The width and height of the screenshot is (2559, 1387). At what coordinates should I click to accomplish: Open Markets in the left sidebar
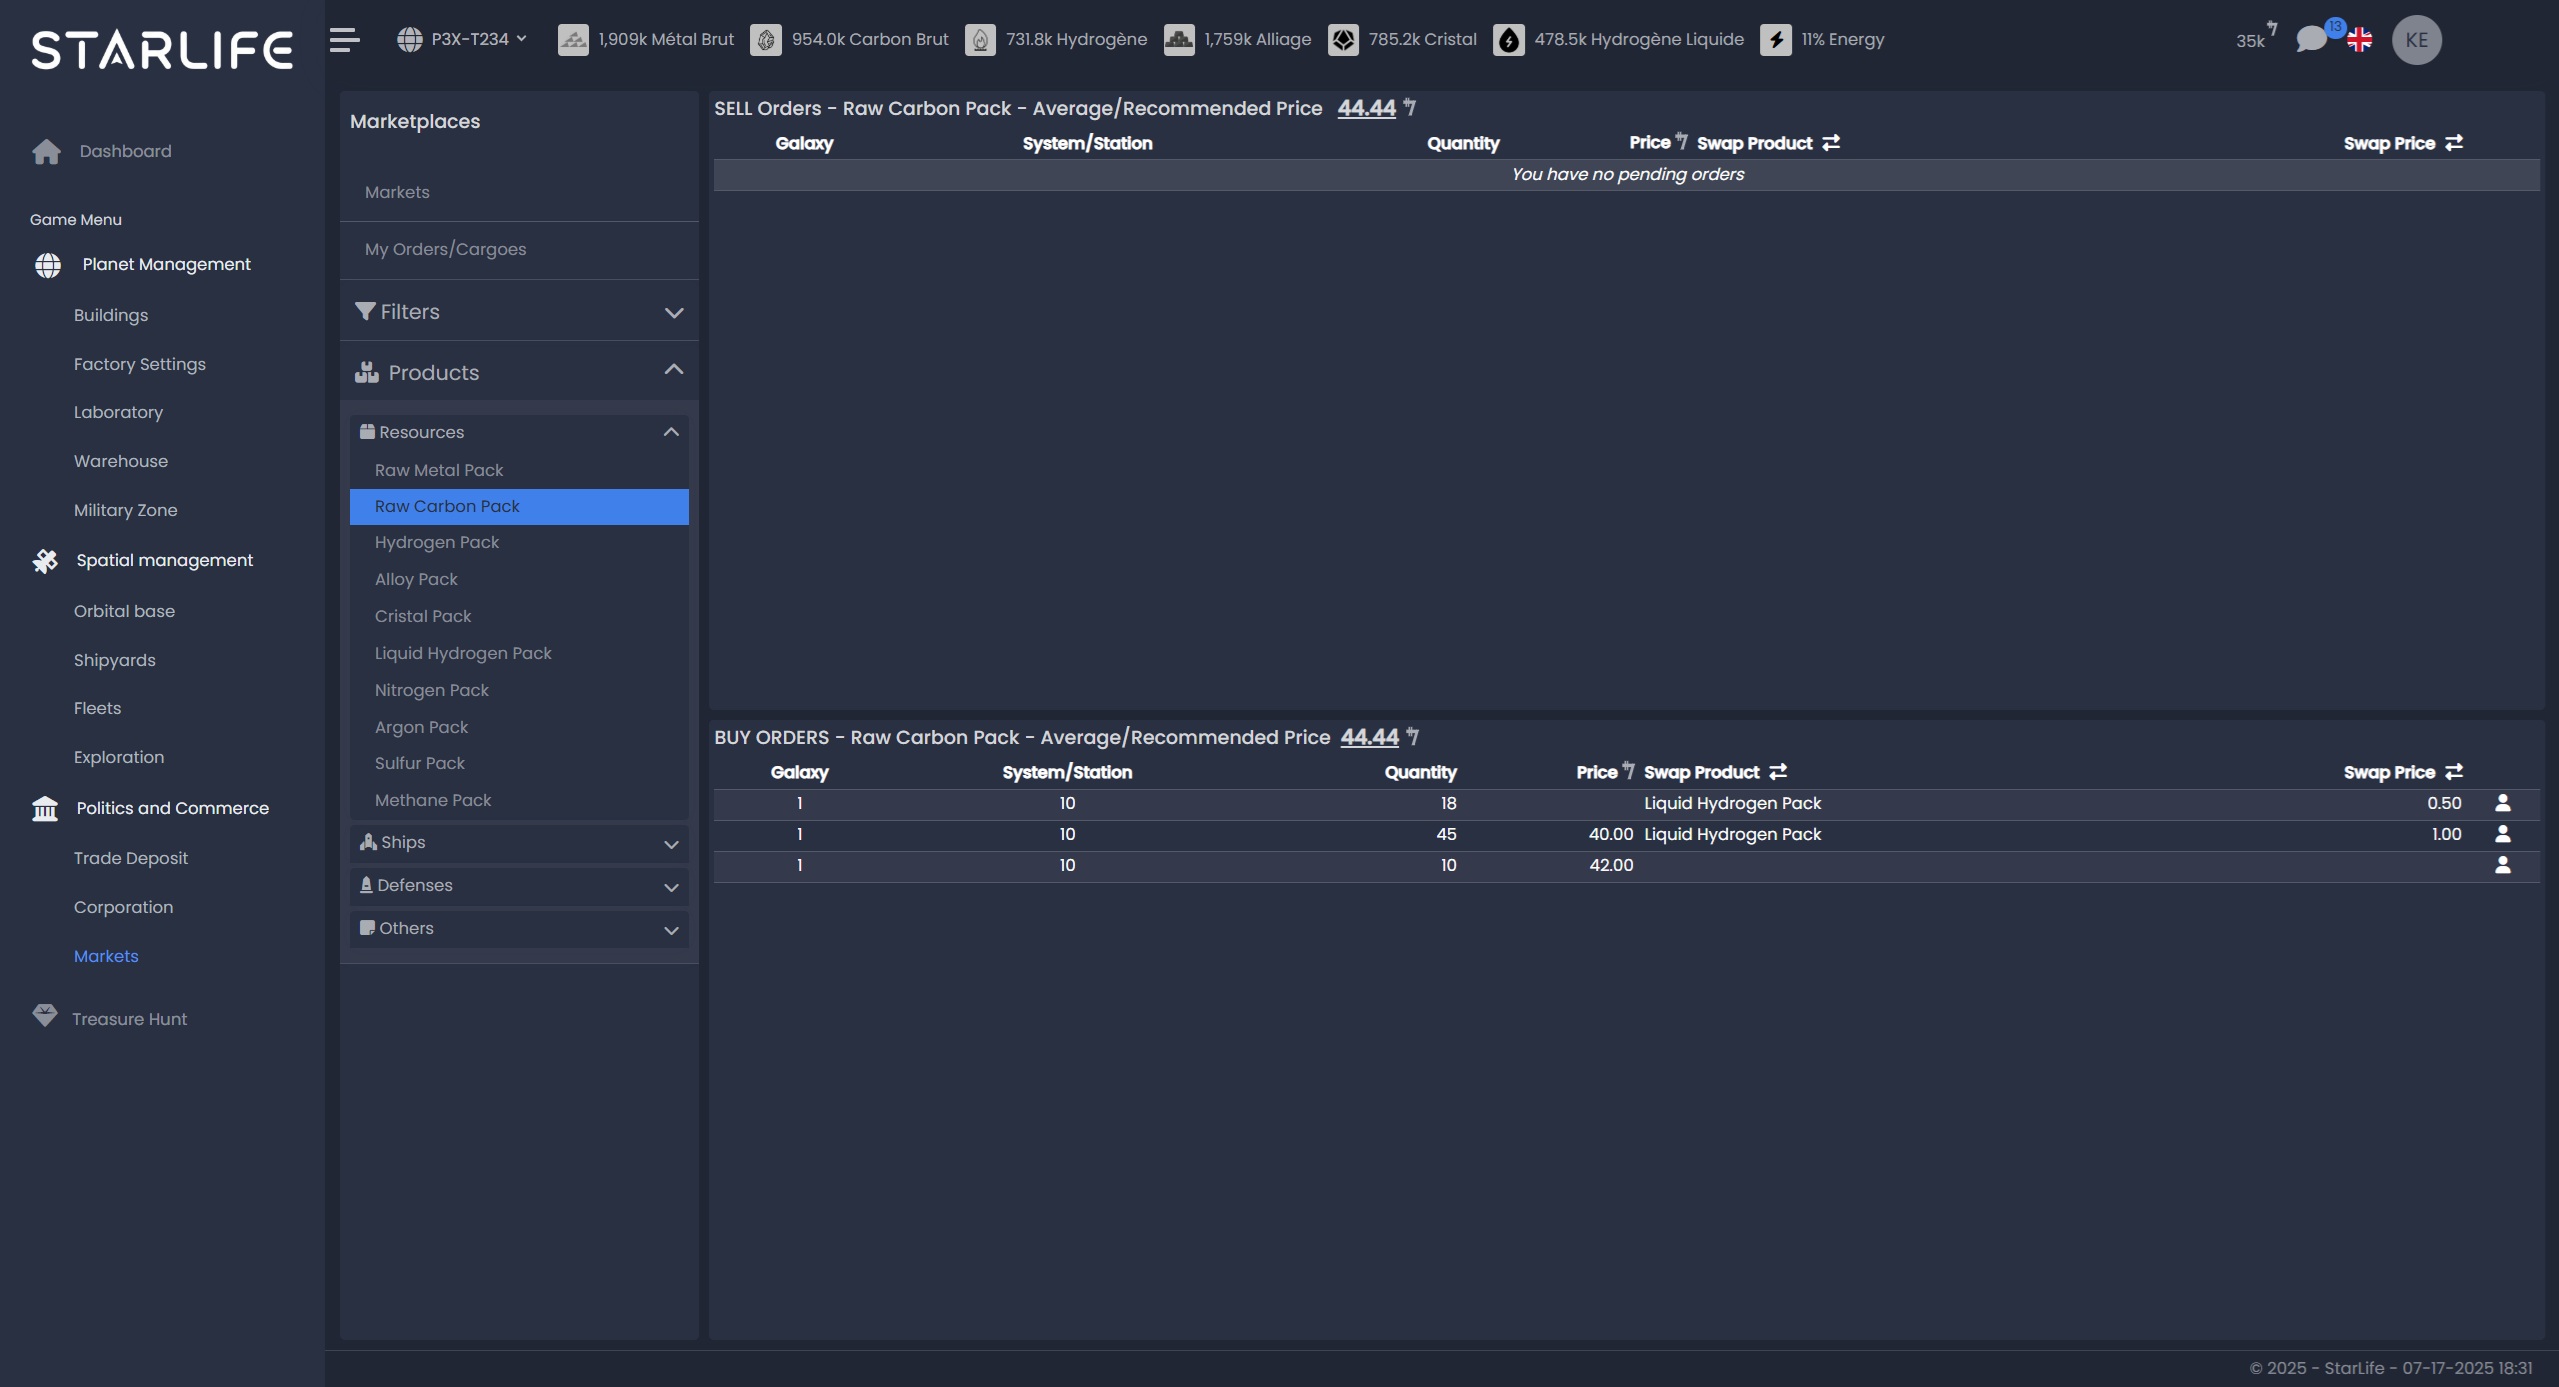(106, 956)
